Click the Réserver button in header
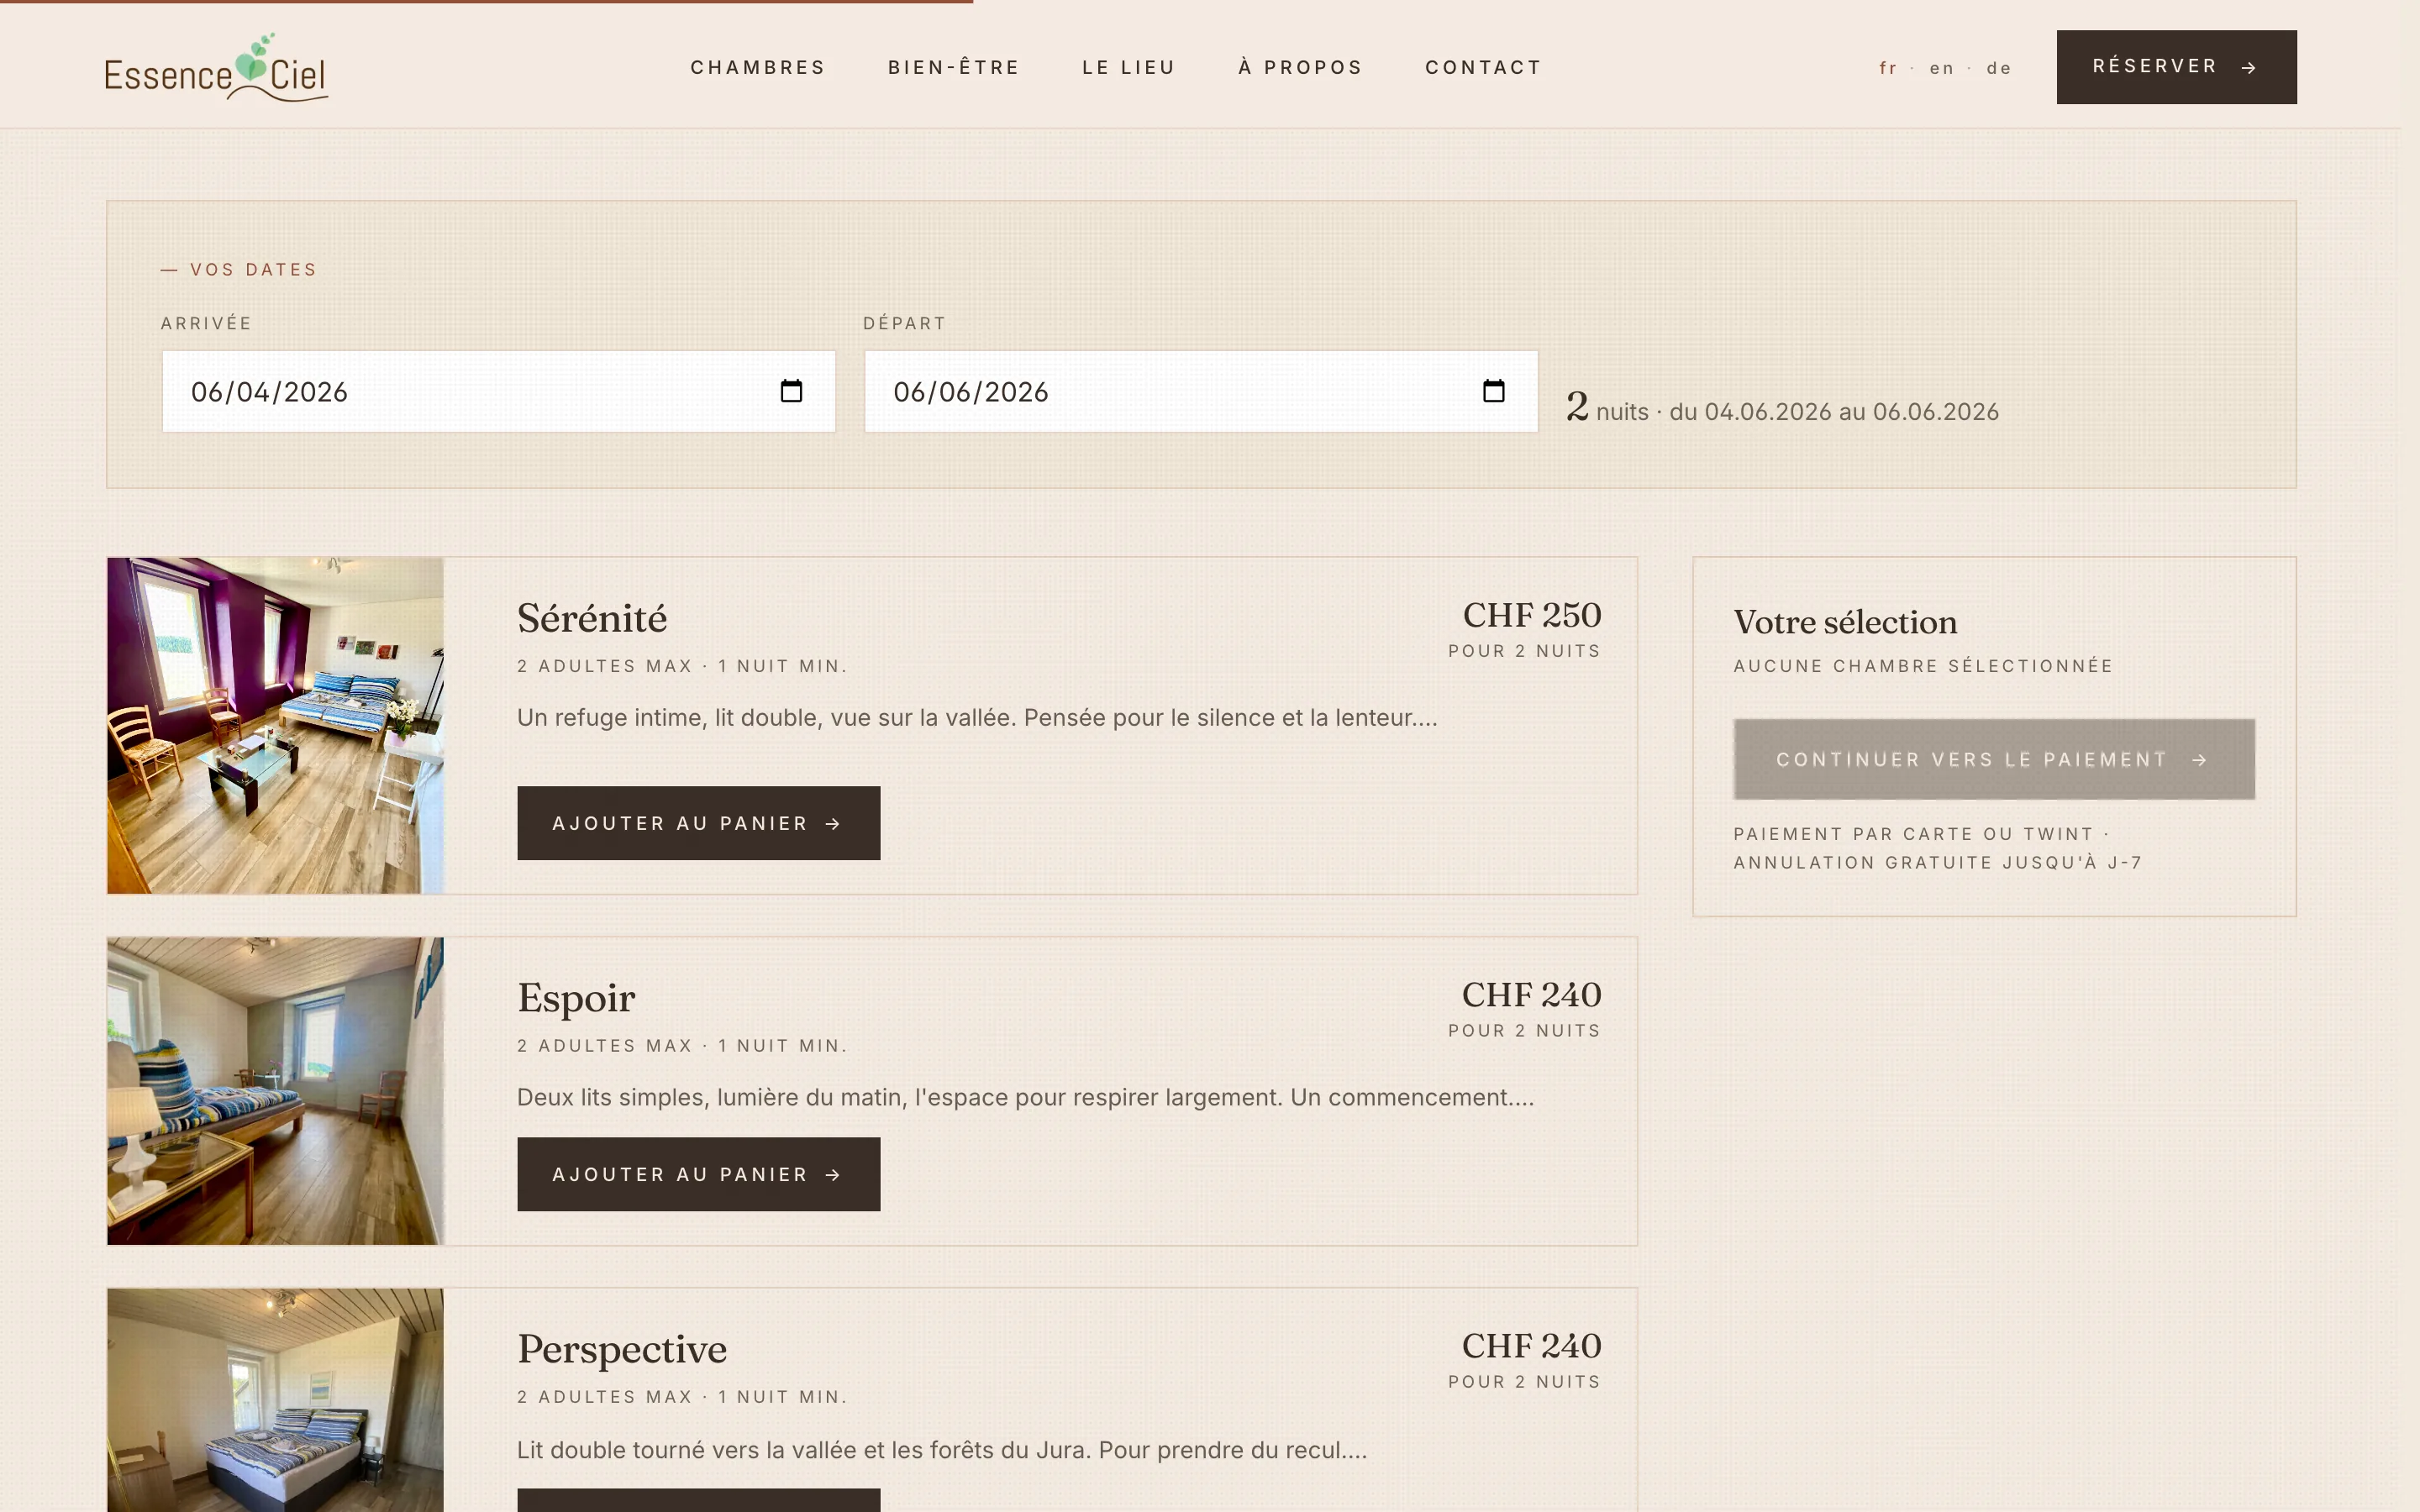Screen dimensions: 2420x1512 pyautogui.click(x=2176, y=67)
